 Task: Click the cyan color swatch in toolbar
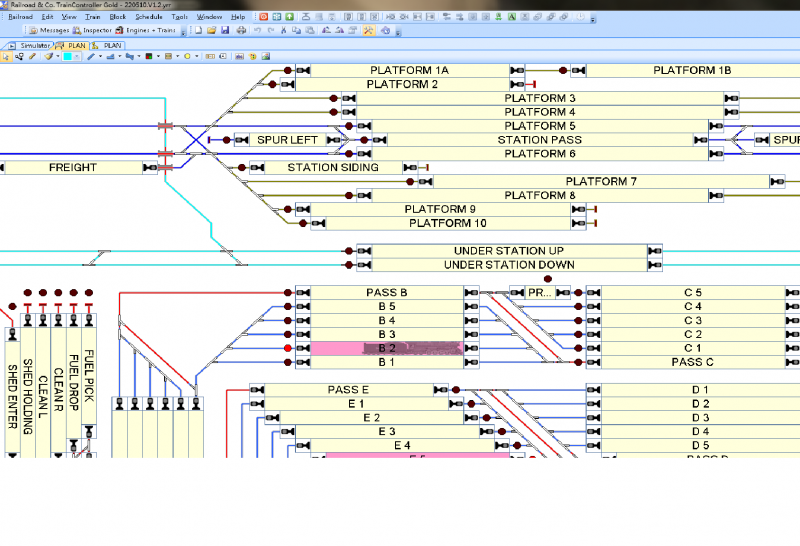[x=68, y=57]
